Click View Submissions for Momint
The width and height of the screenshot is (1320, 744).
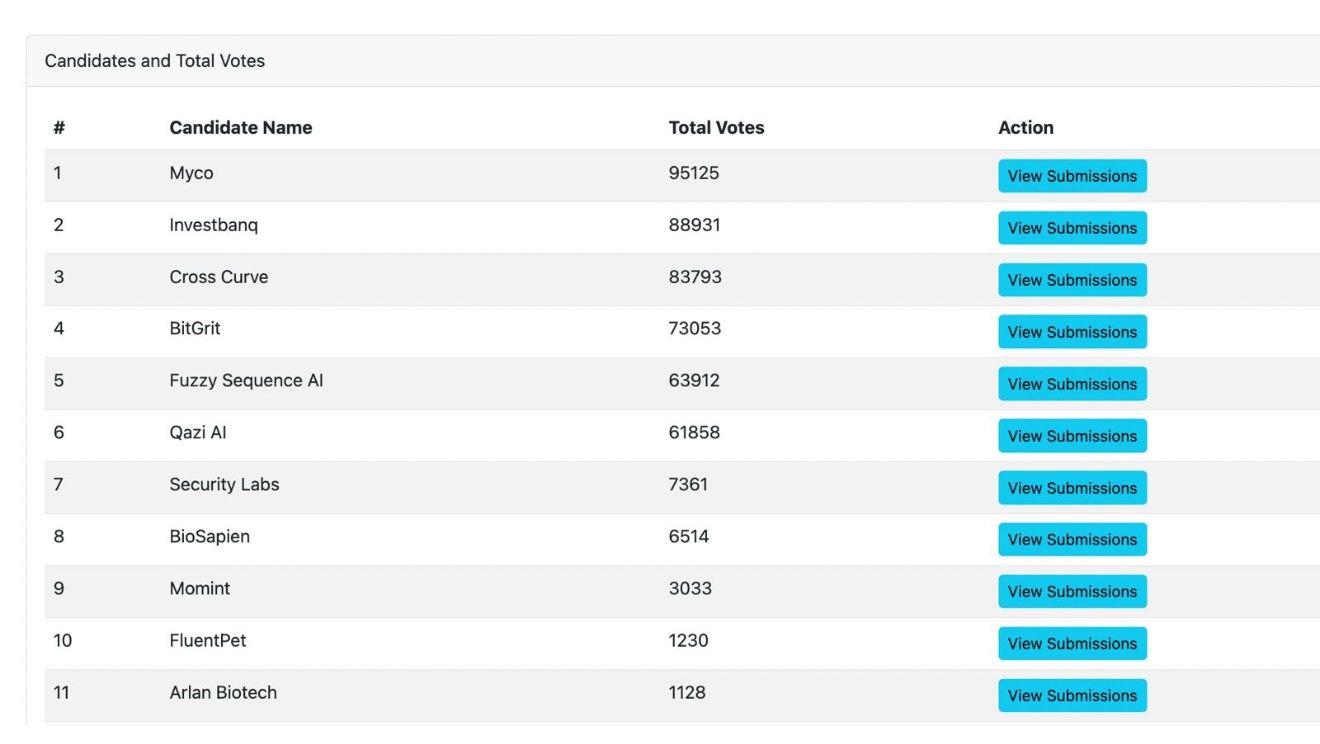click(x=1072, y=592)
